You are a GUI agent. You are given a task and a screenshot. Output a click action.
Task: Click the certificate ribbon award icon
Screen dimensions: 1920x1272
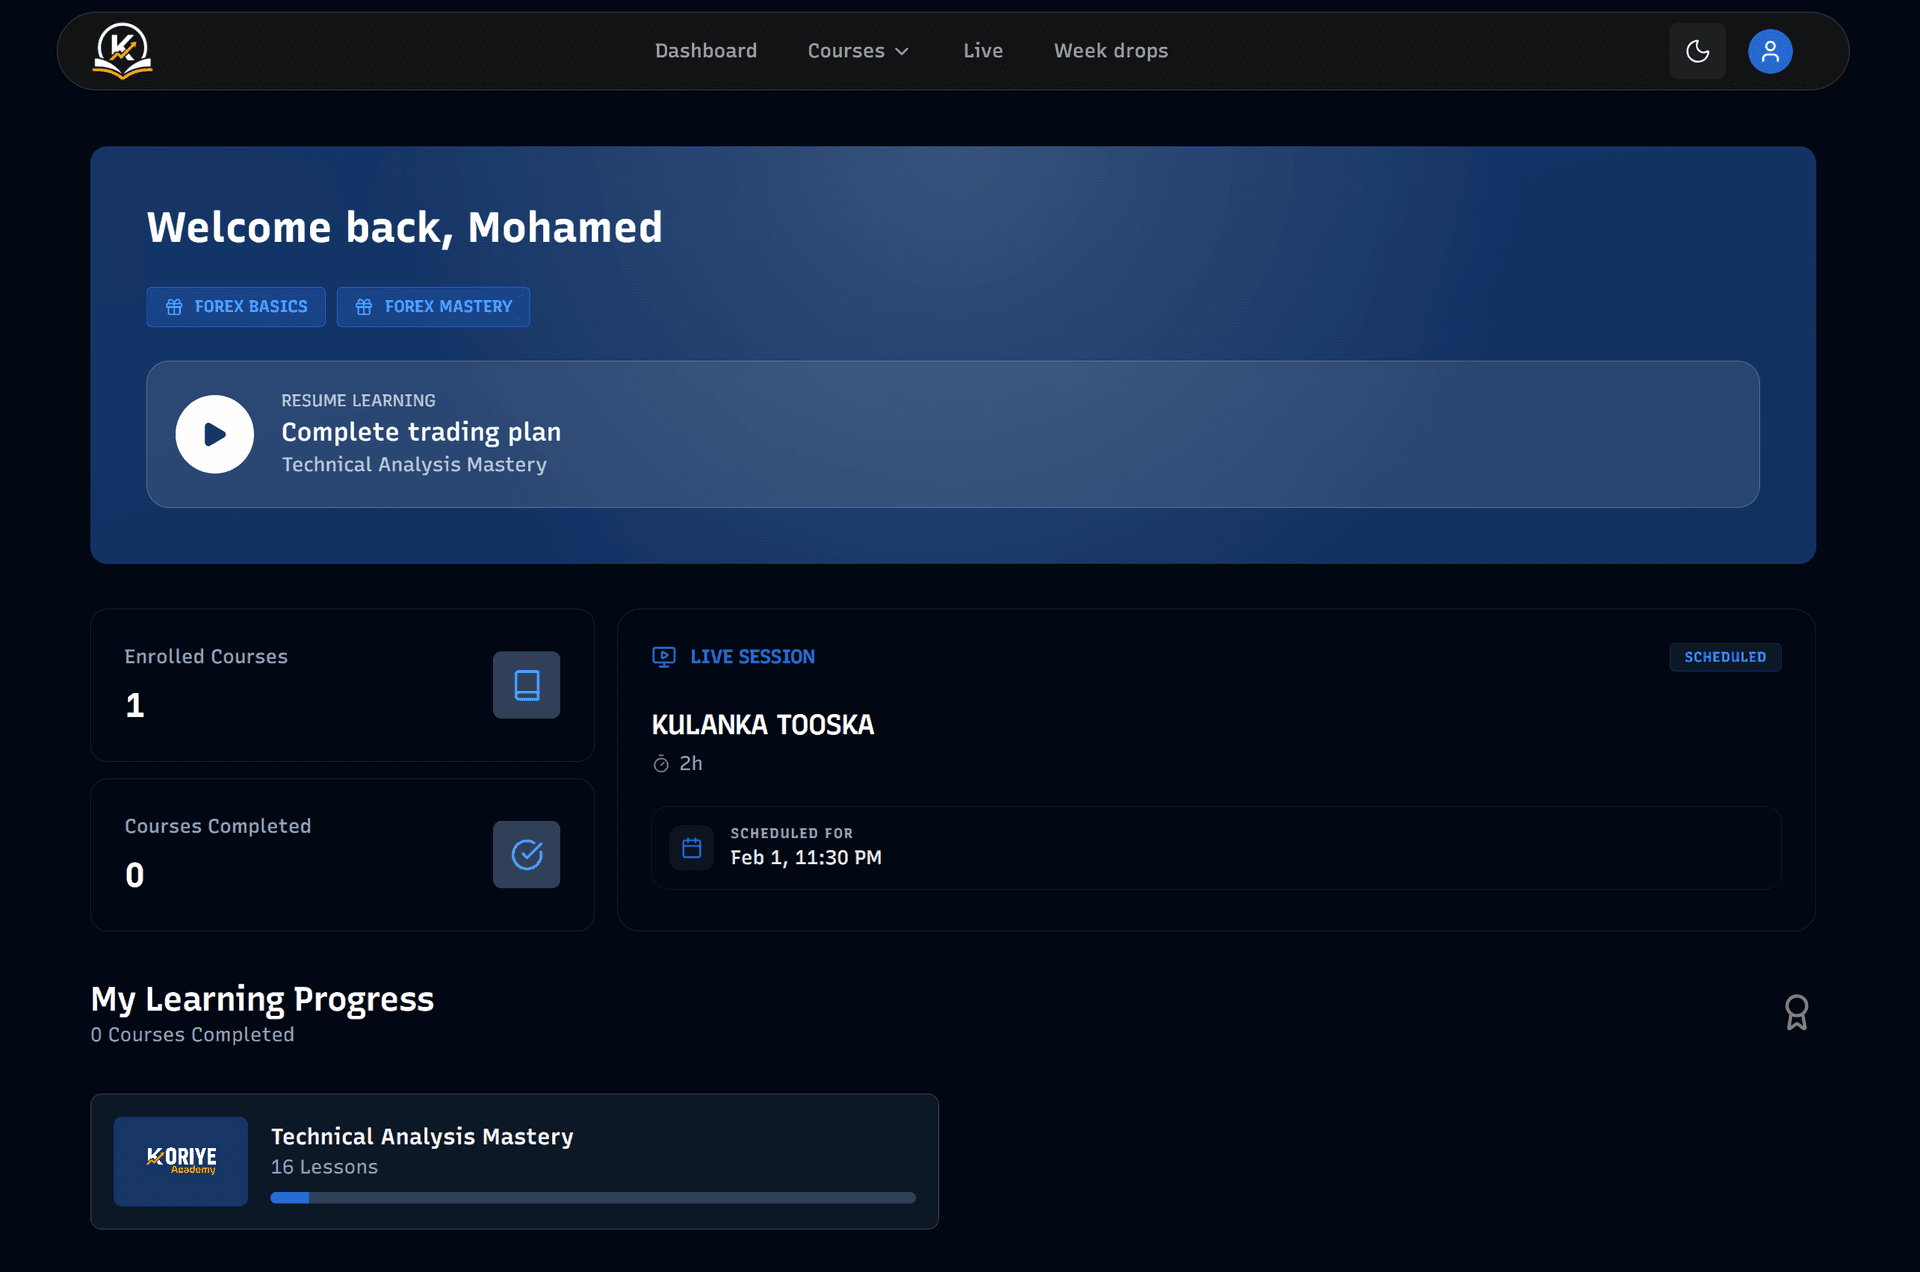[1796, 1012]
